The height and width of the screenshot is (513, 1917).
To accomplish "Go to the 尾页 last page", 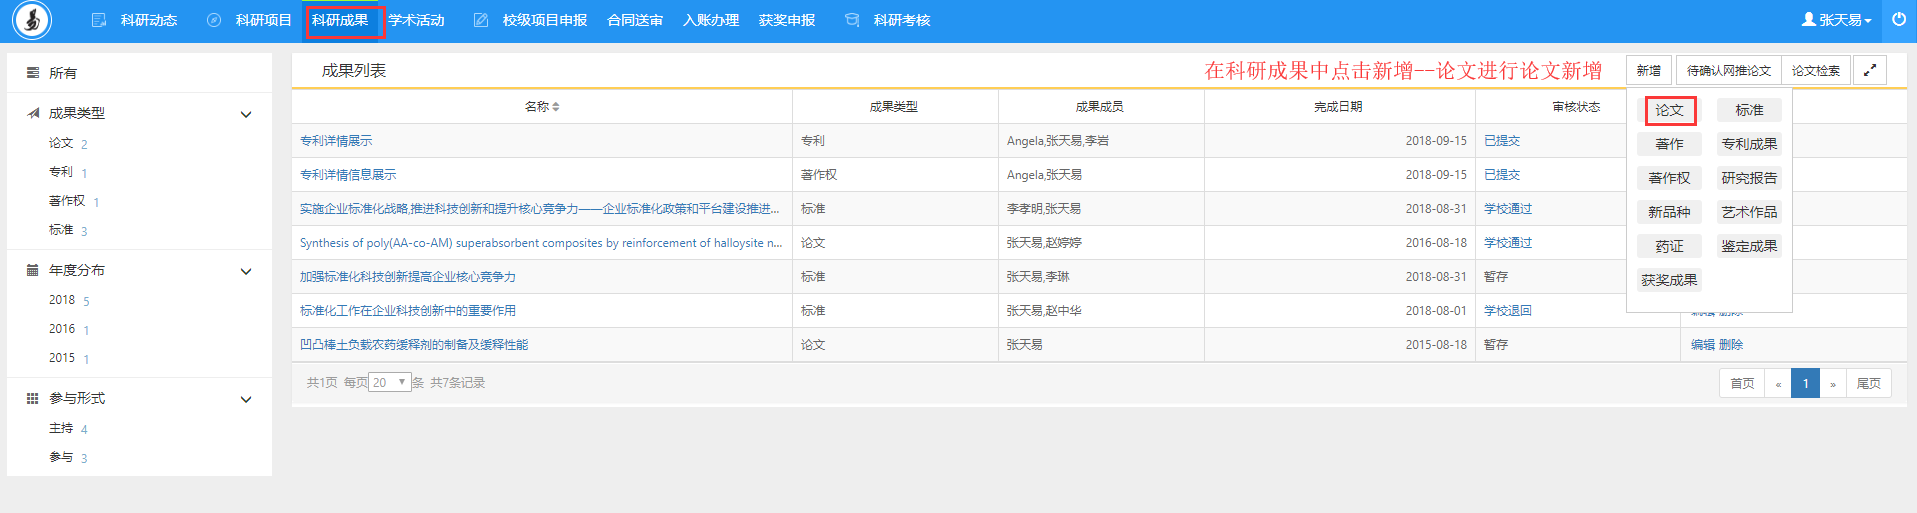I will coord(1868,383).
